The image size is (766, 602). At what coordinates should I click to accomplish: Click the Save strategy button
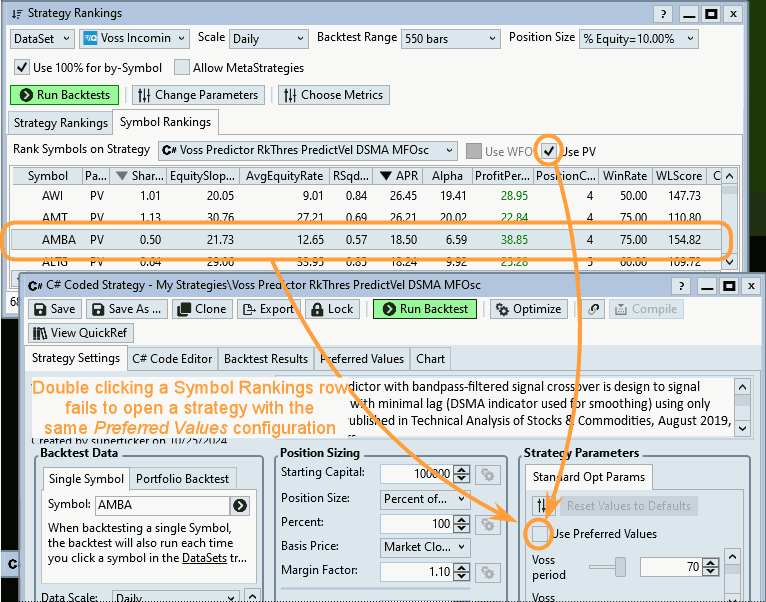(54, 309)
